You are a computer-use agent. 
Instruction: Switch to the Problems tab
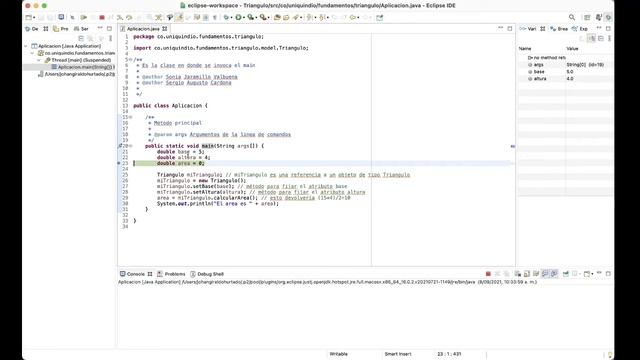(x=171, y=274)
